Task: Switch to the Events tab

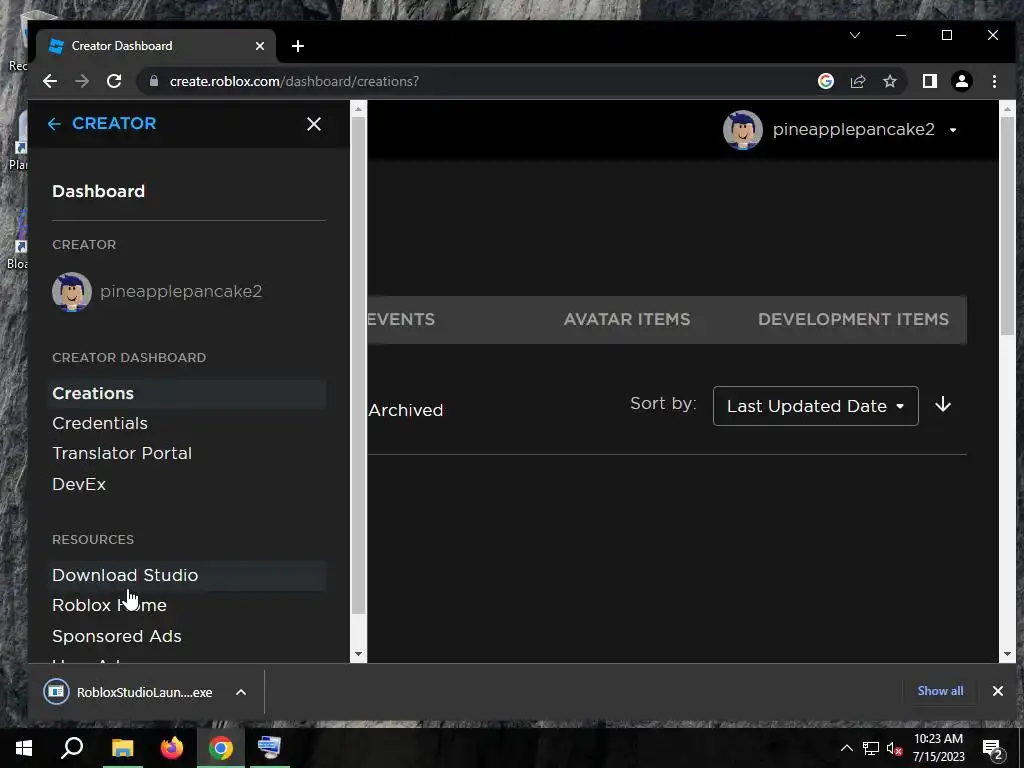Action: [x=401, y=319]
